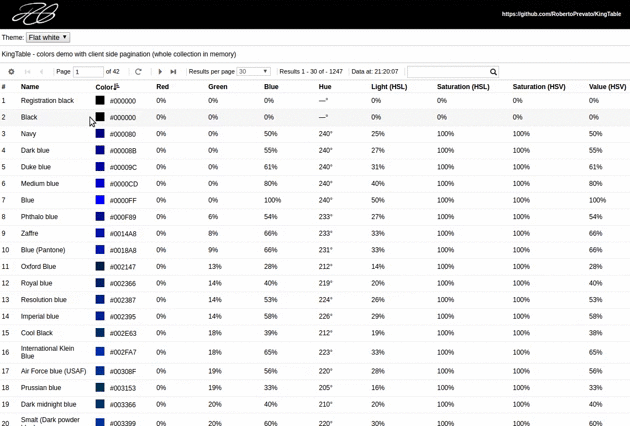Screen dimensions: 630x426
Task: Click the Oxford Blue color swatch
Action: (100, 266)
